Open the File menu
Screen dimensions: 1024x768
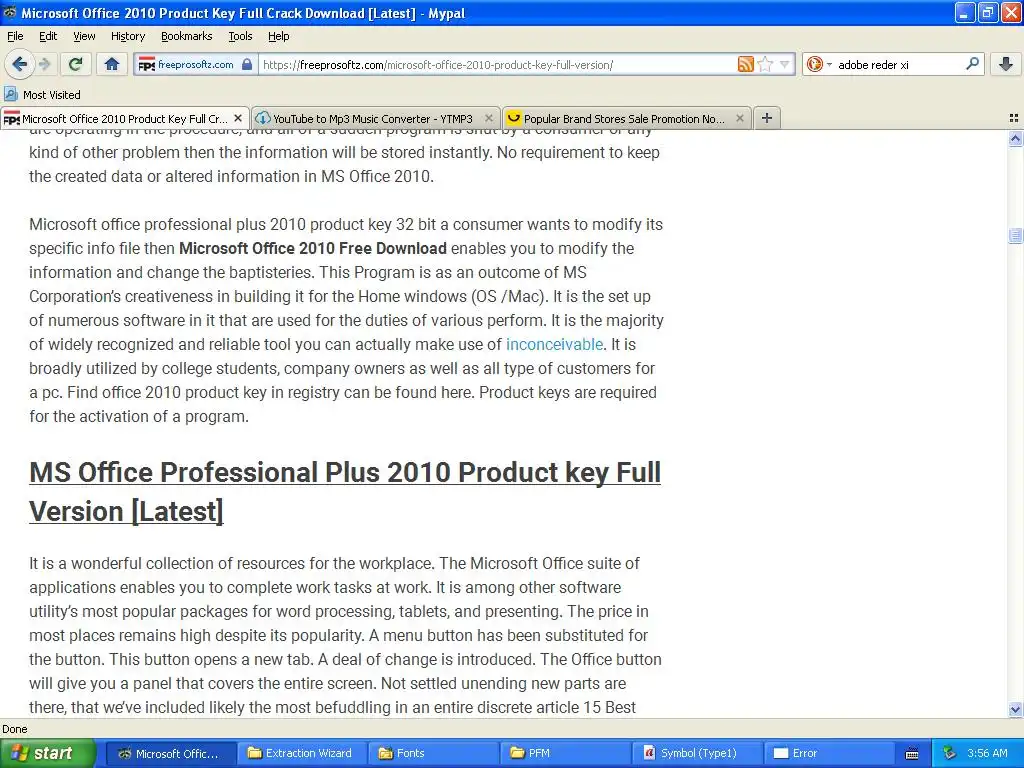[x=15, y=37]
